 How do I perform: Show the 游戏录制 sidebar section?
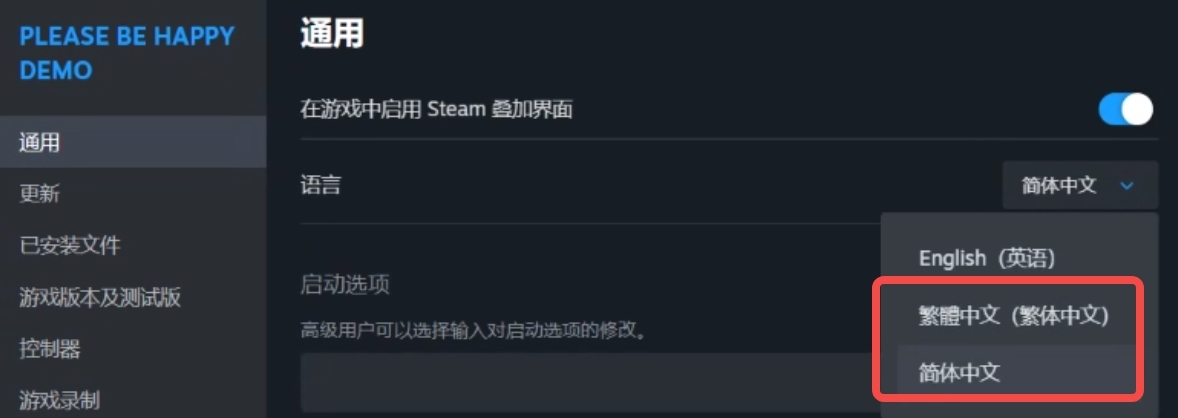pyautogui.click(x=60, y=400)
